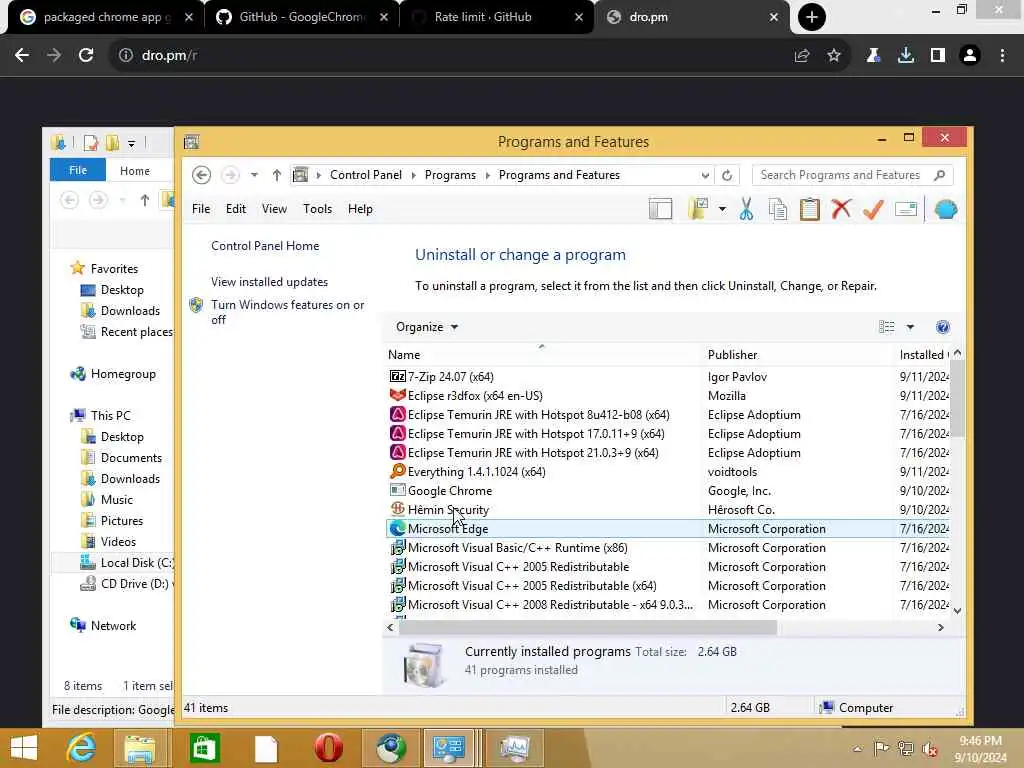Click the orange checkmark toolbar icon

(873, 209)
